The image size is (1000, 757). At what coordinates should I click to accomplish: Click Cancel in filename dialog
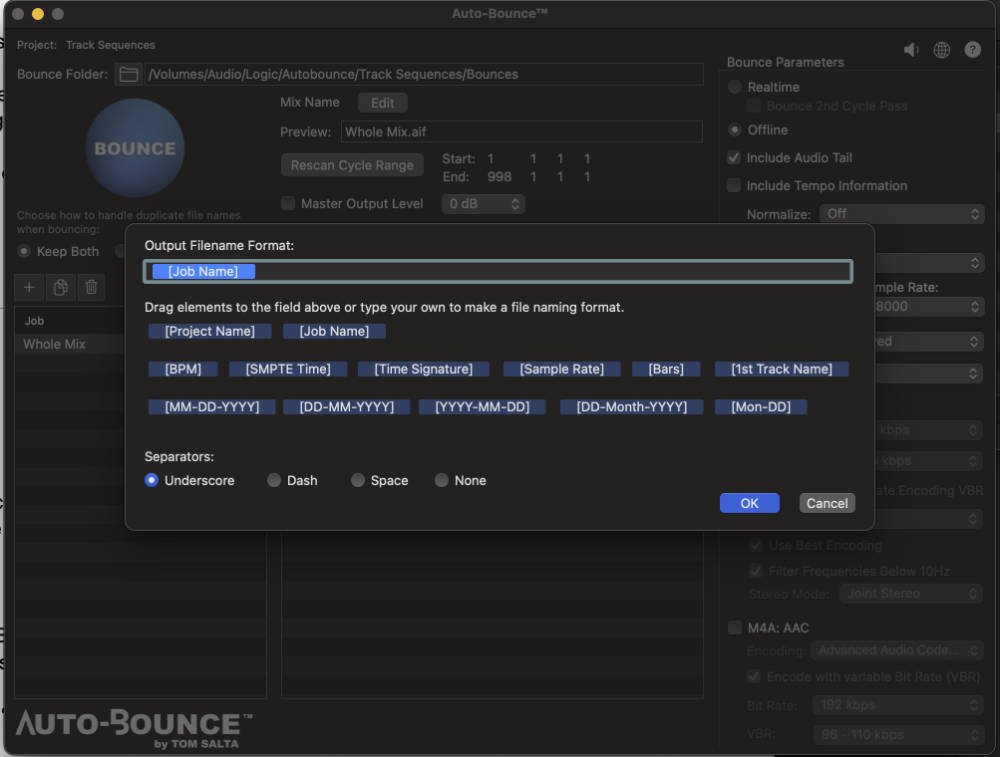click(x=827, y=503)
